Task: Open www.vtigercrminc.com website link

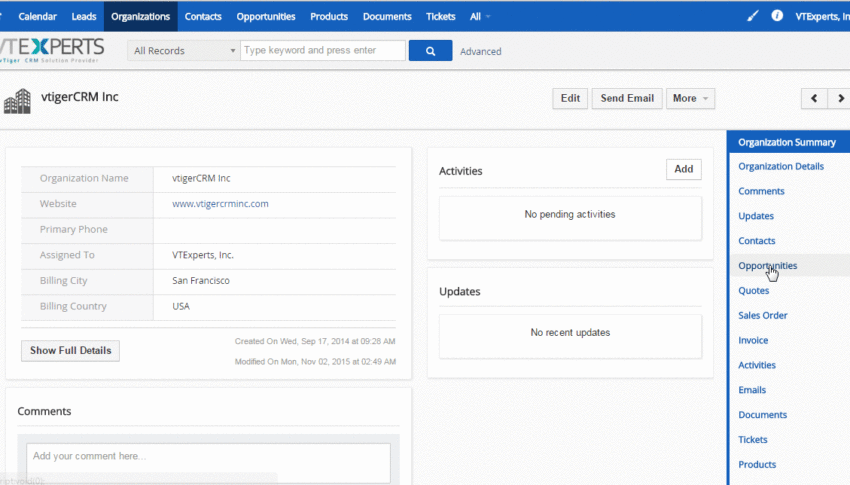Action: [x=220, y=204]
